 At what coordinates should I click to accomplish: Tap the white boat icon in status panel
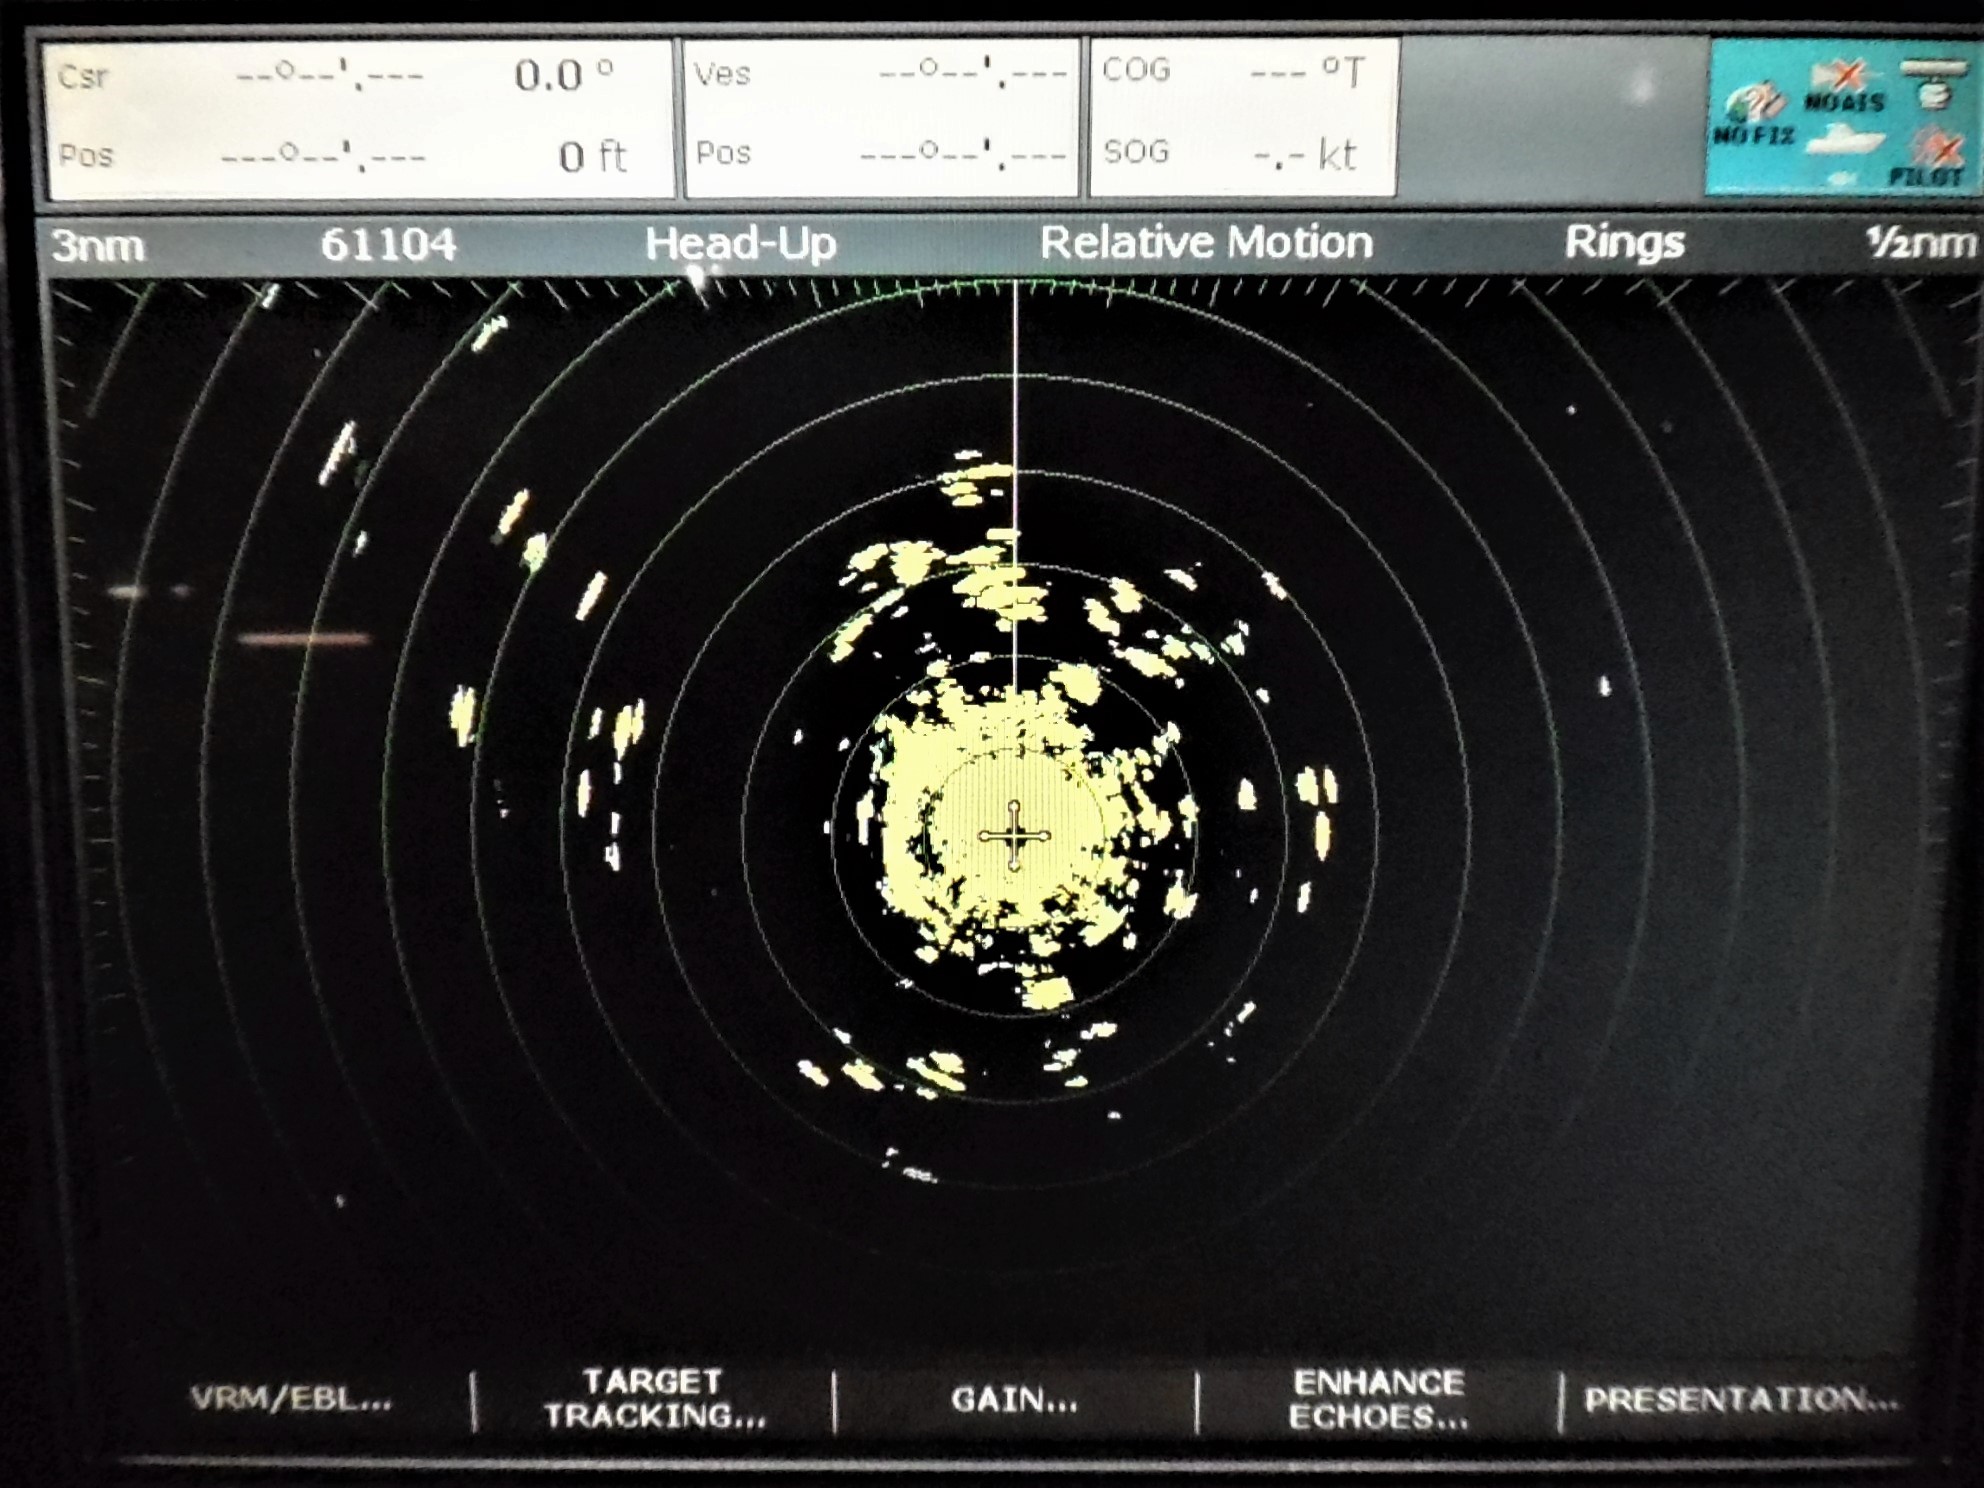click(x=1845, y=139)
